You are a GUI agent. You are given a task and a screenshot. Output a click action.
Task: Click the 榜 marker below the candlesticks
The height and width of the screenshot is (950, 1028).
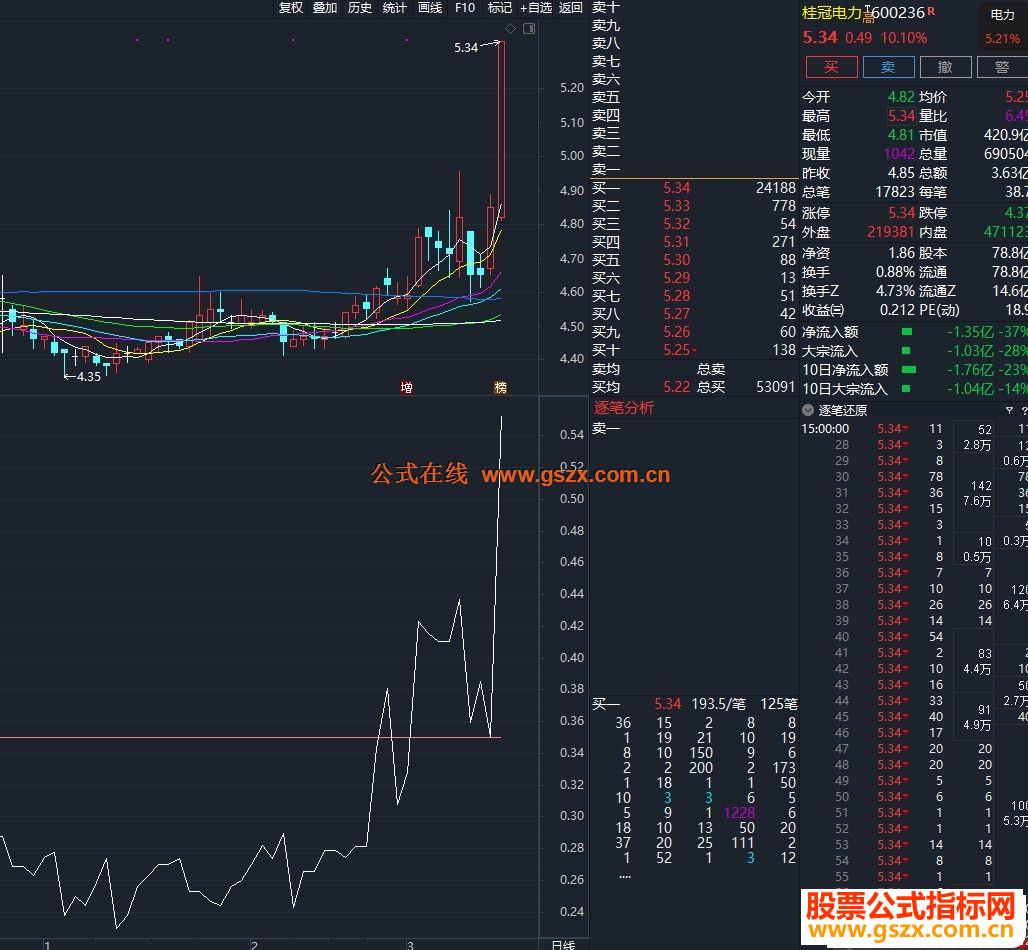500,387
